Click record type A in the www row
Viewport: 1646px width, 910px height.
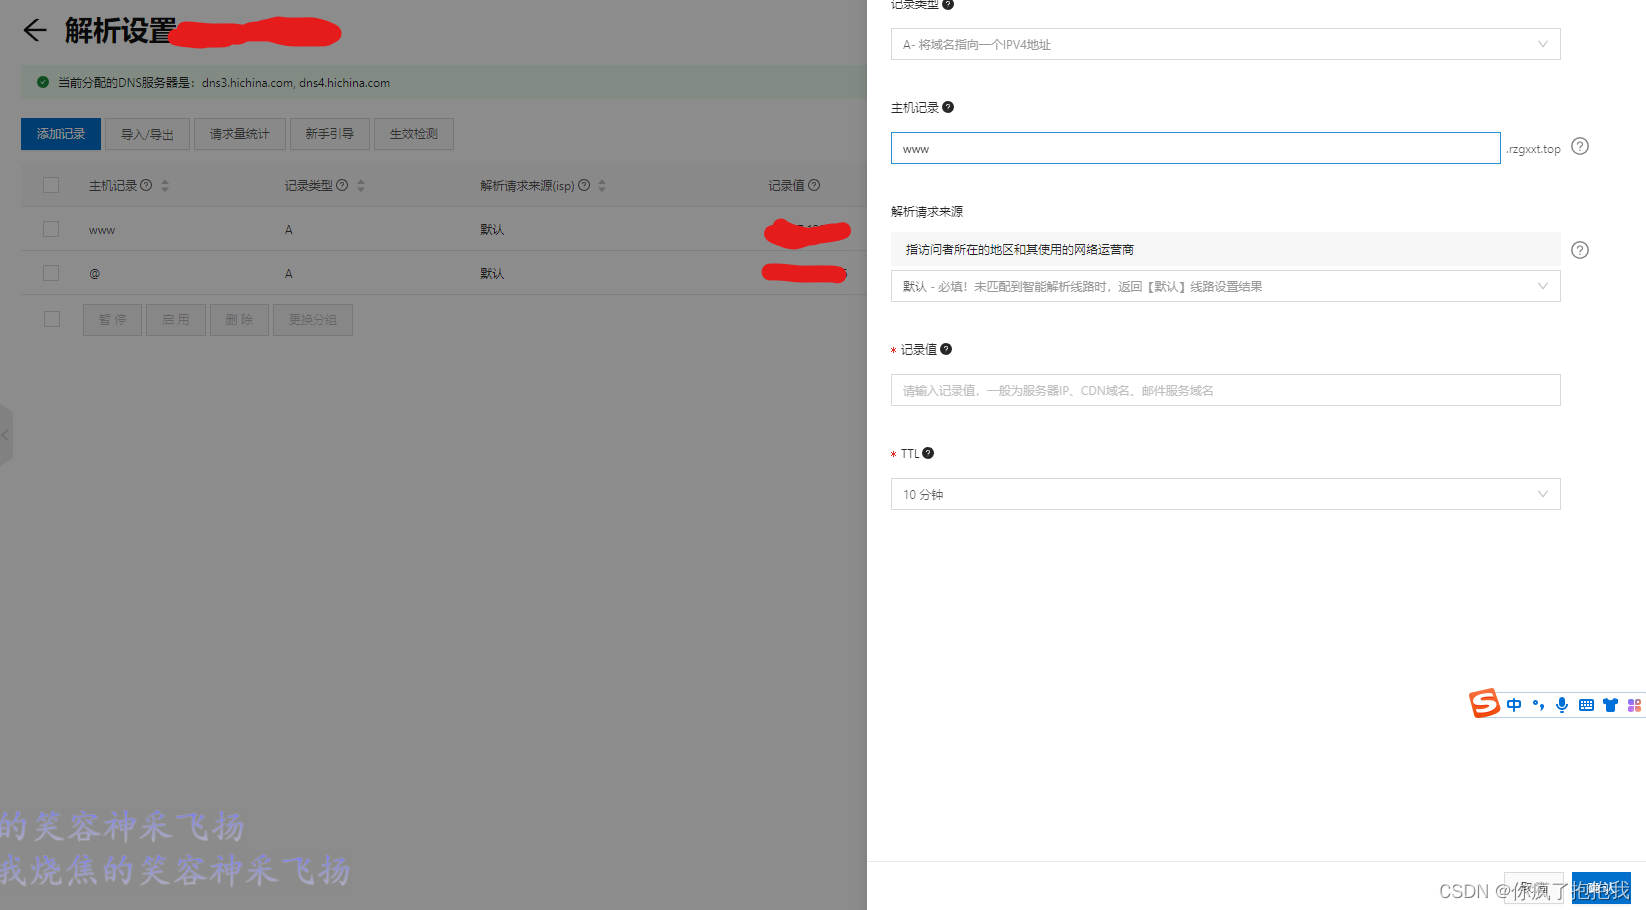tap(289, 230)
